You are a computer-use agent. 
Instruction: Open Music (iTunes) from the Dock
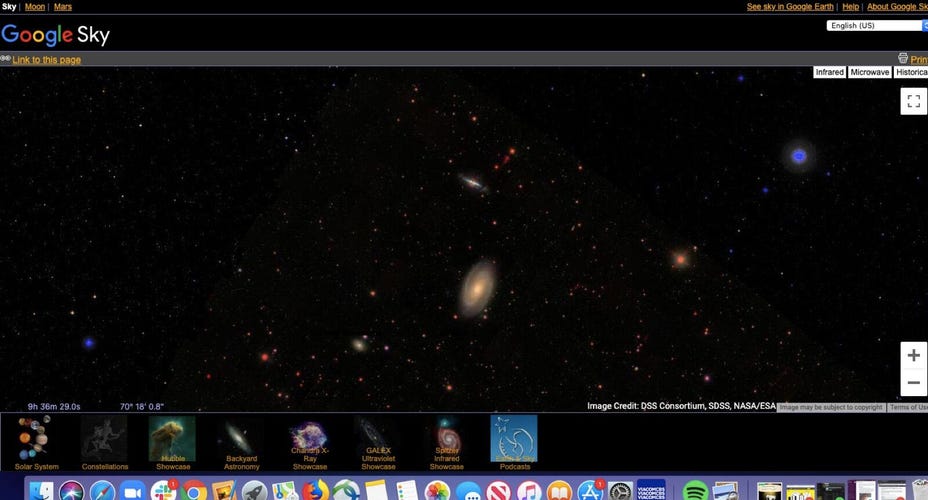pos(529,491)
